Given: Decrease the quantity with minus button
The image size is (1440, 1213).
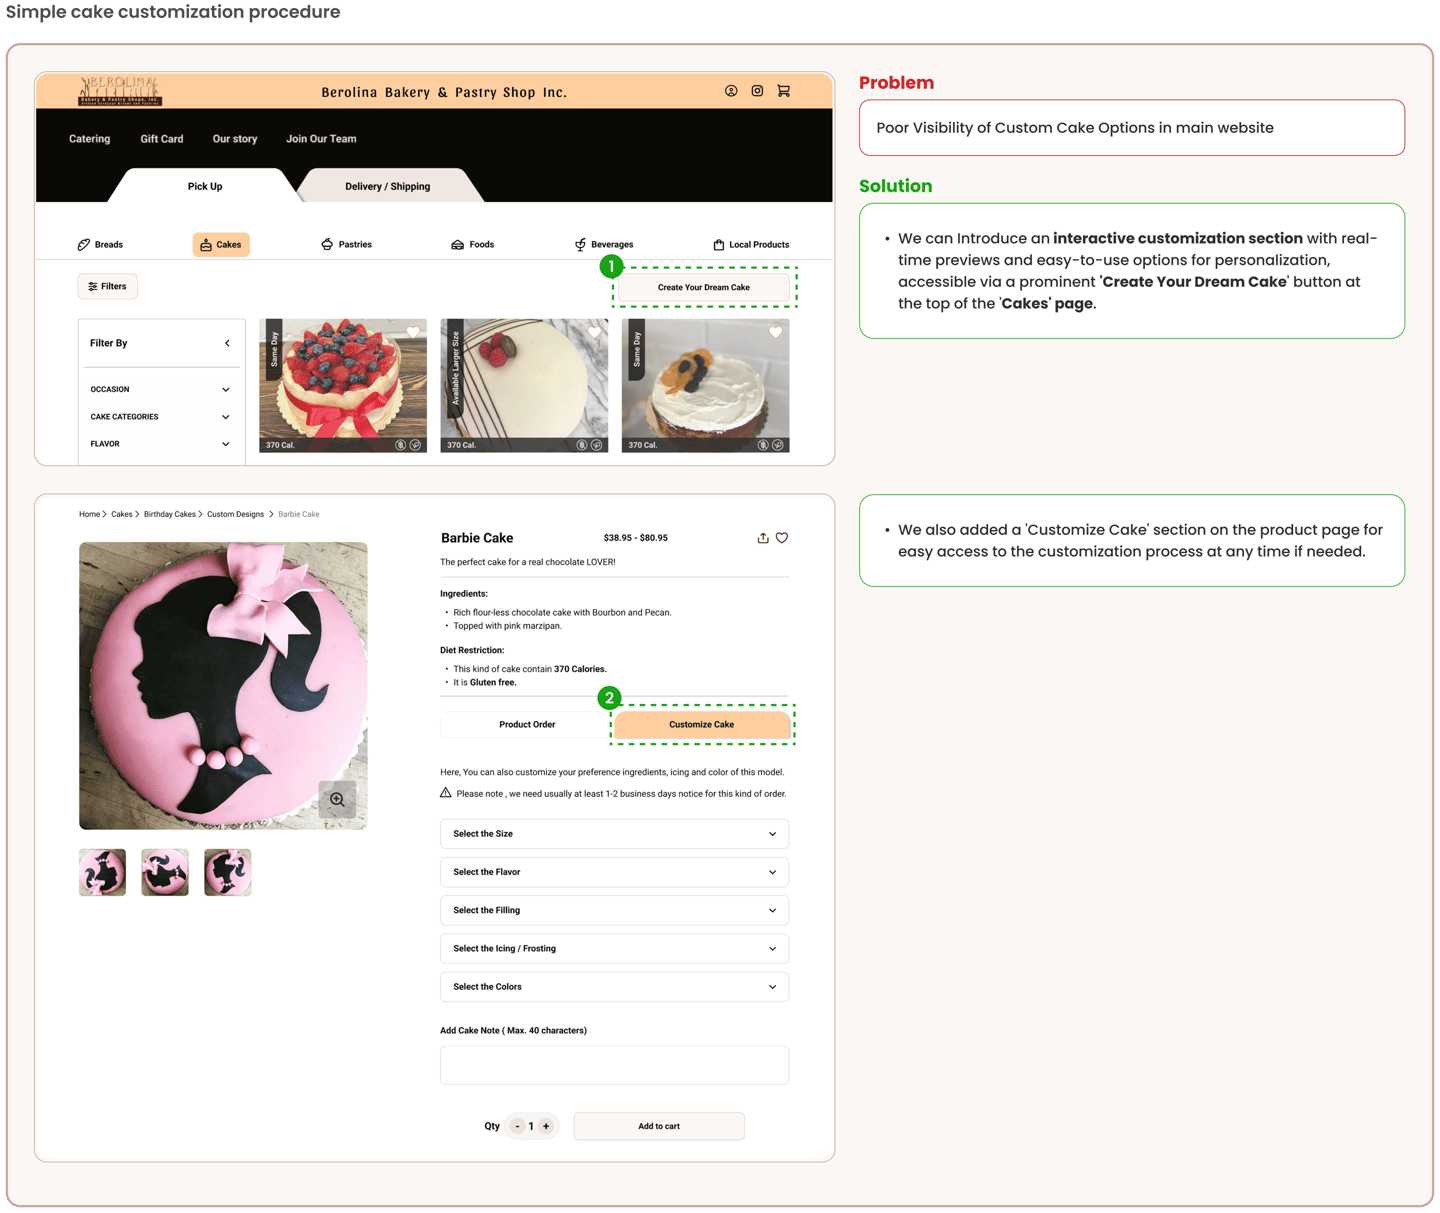Looking at the screenshot, I should pyautogui.click(x=517, y=1126).
